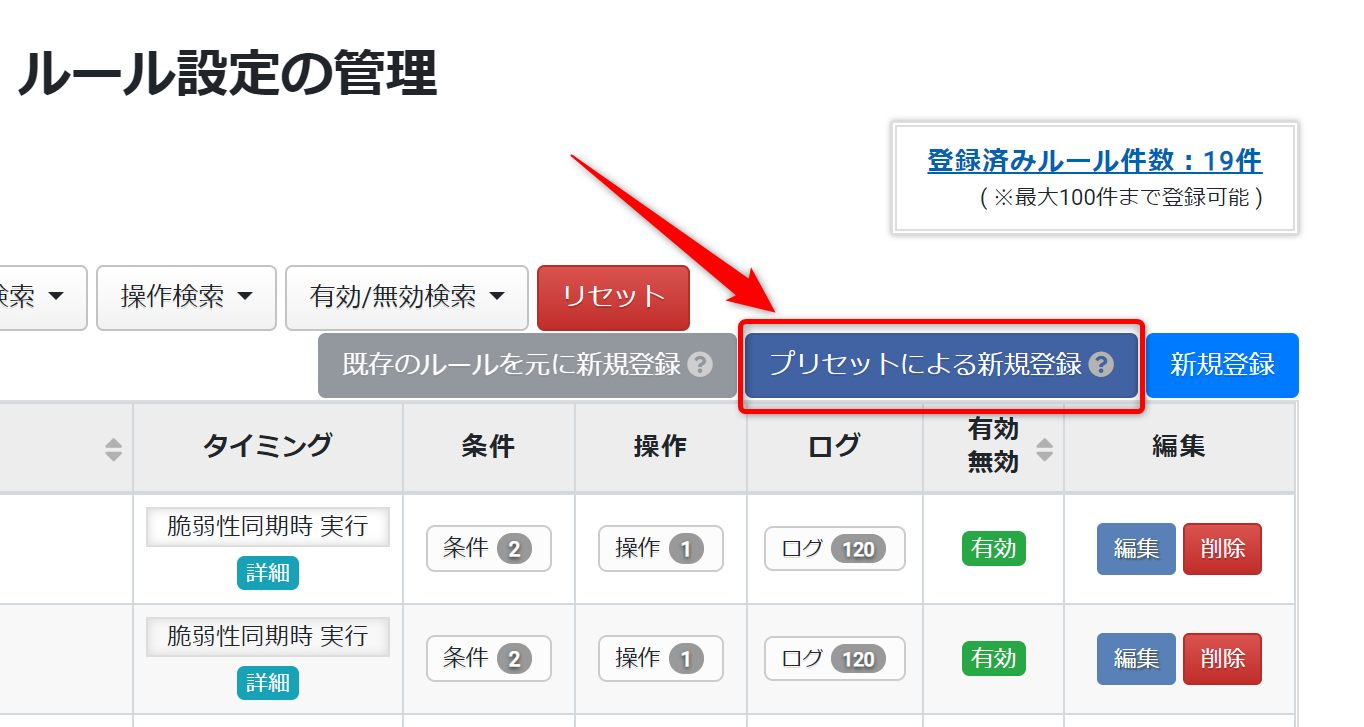Open 操作 1 in second row
The image size is (1364, 727).
point(661,658)
